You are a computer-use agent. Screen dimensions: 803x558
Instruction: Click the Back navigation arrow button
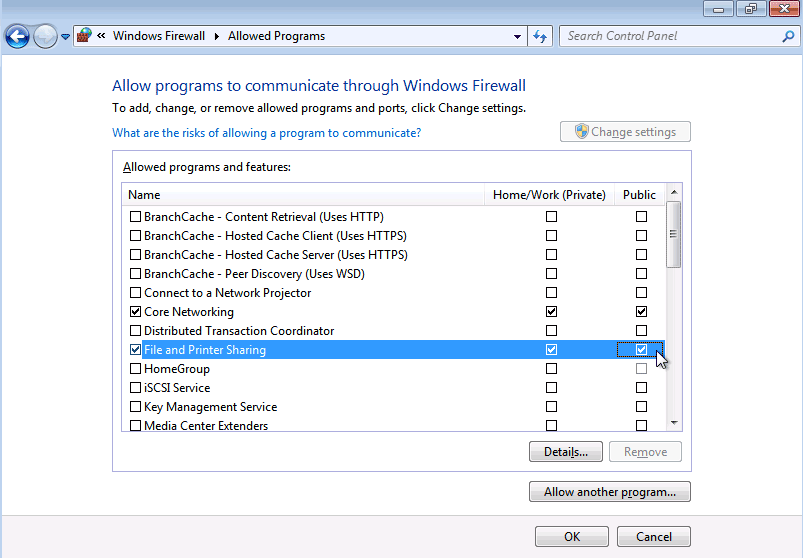click(x=17, y=37)
